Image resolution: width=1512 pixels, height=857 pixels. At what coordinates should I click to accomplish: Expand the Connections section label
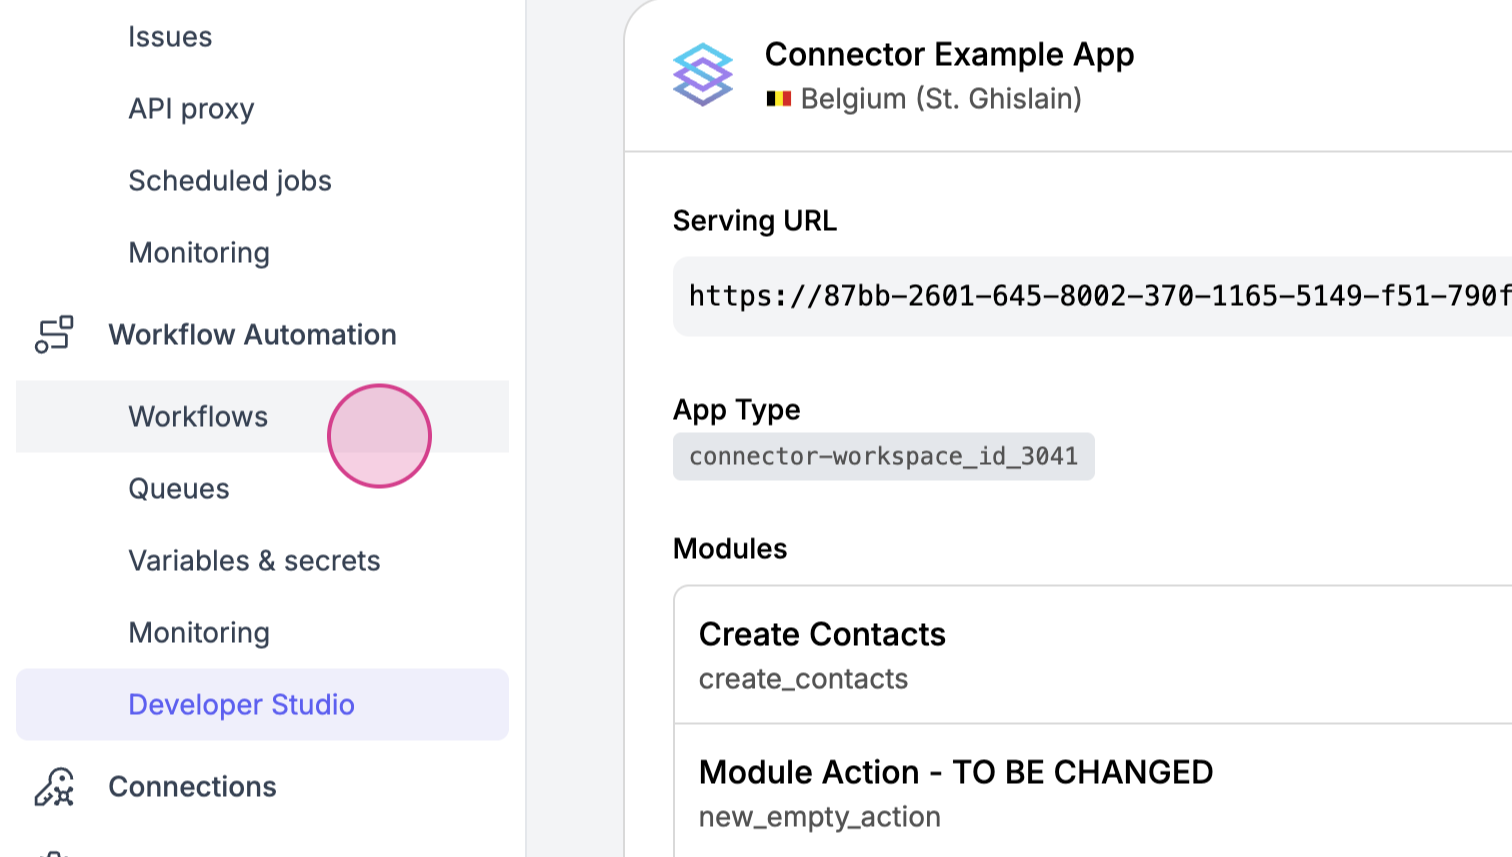192,787
